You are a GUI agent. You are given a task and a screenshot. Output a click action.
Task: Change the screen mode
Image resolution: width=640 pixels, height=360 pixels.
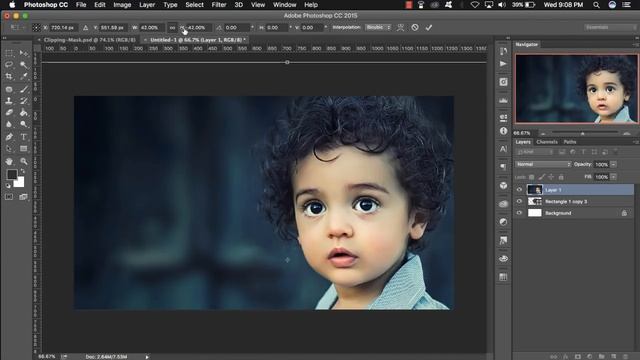coord(23,197)
